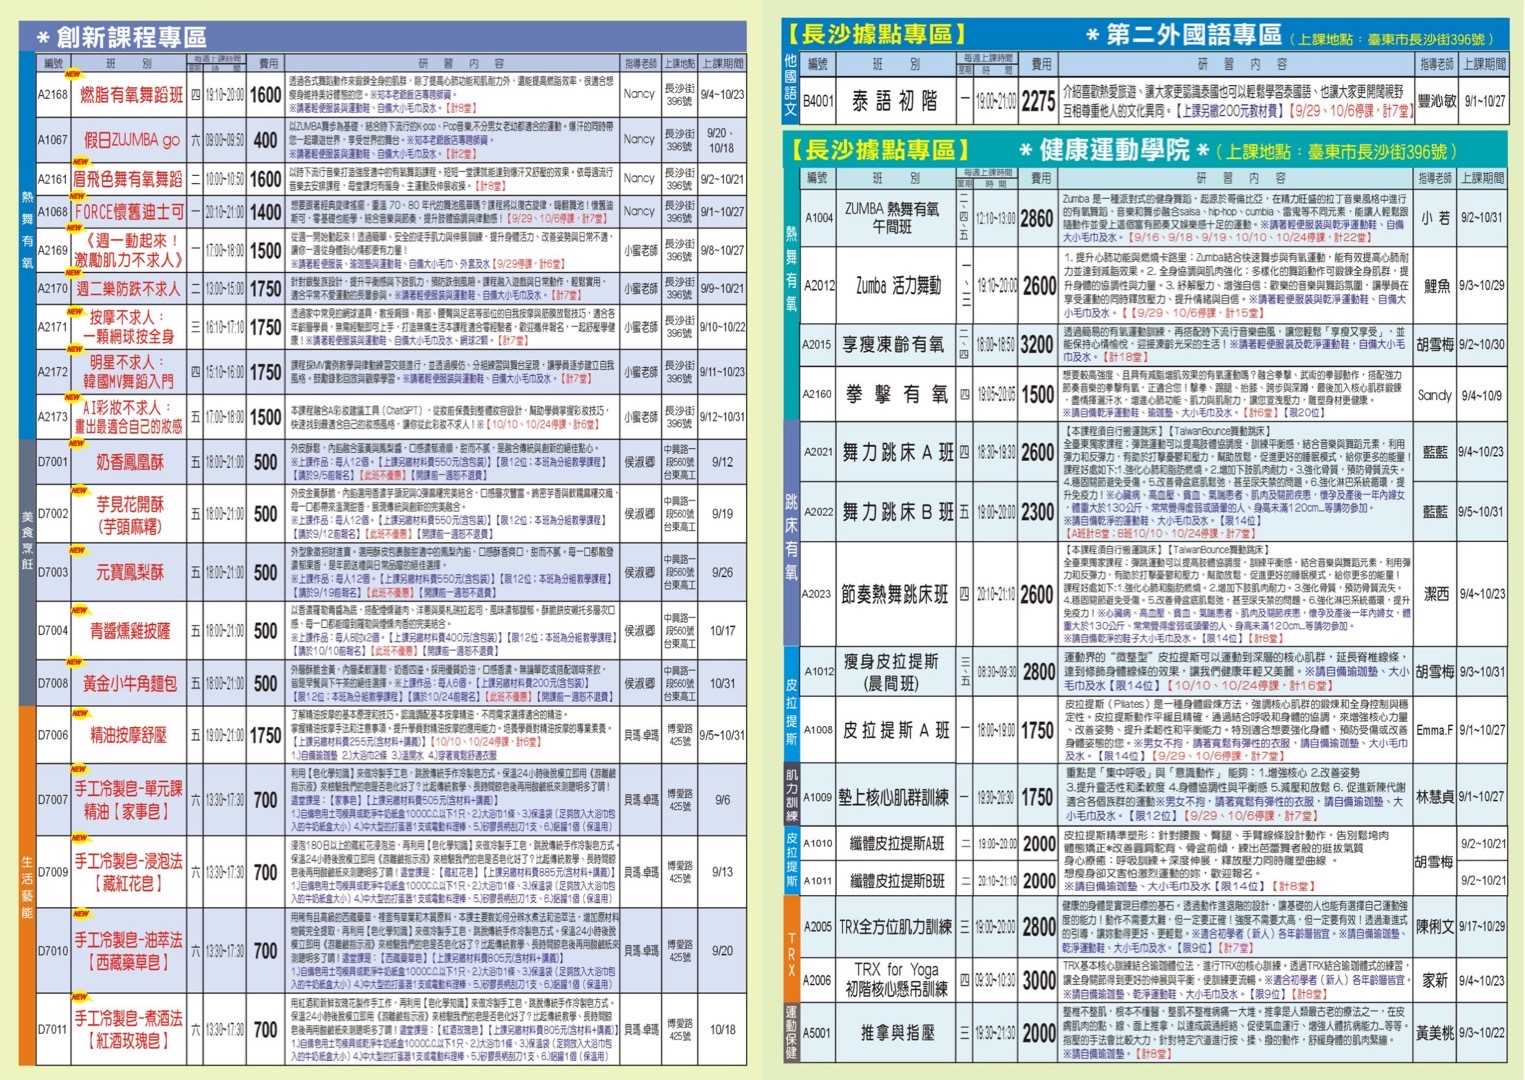
Task: Click course name 週二樂防跌不求人
Action: (128, 288)
